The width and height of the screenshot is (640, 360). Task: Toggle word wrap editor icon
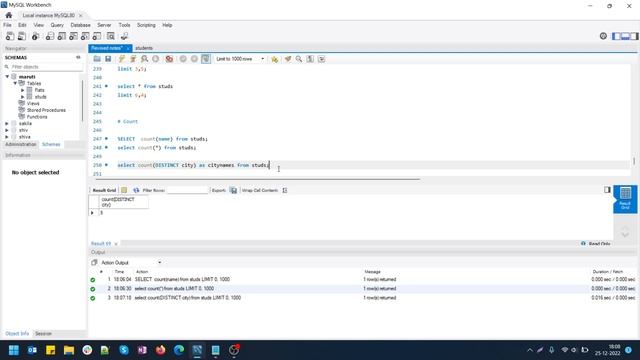tap(322, 59)
